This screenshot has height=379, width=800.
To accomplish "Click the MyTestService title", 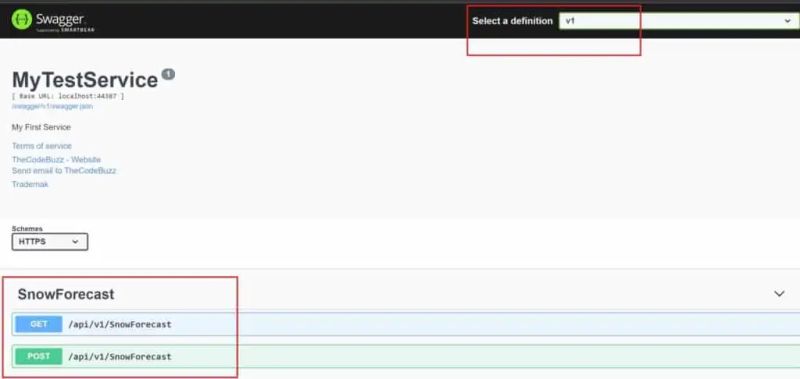I will (x=85, y=80).
